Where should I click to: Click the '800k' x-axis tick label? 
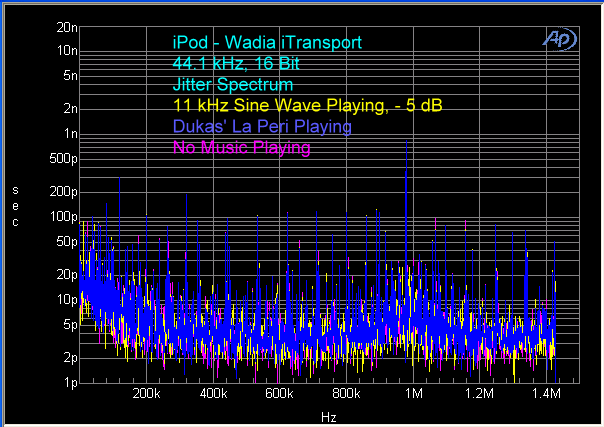[346, 395]
